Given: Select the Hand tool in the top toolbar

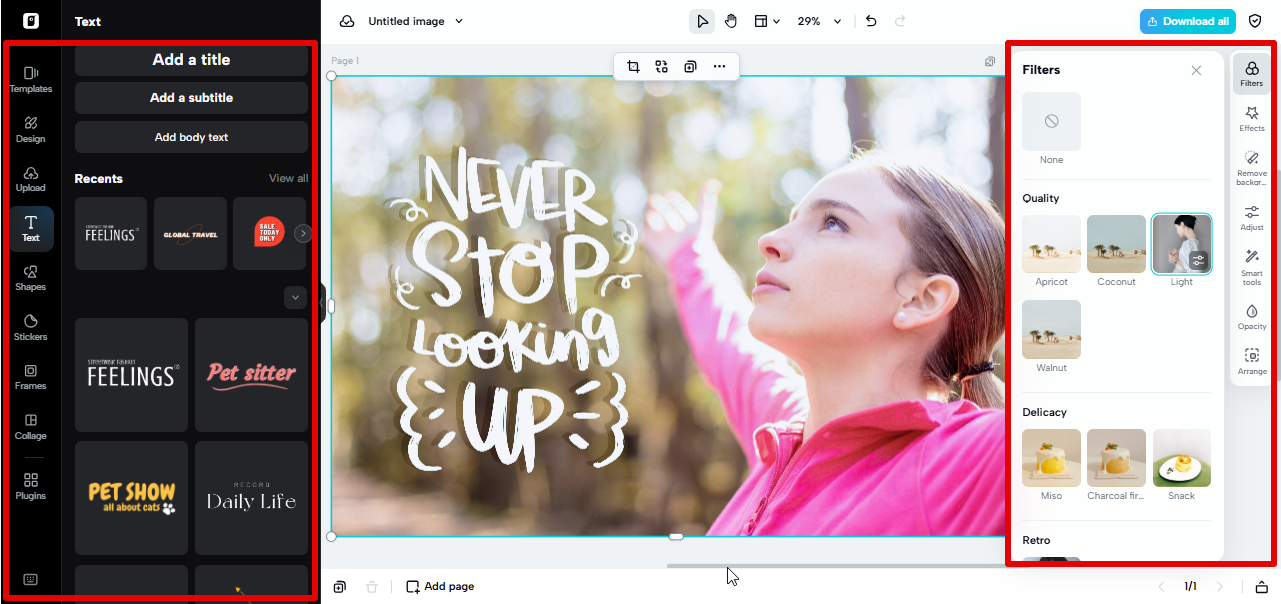Looking at the screenshot, I should click(731, 20).
